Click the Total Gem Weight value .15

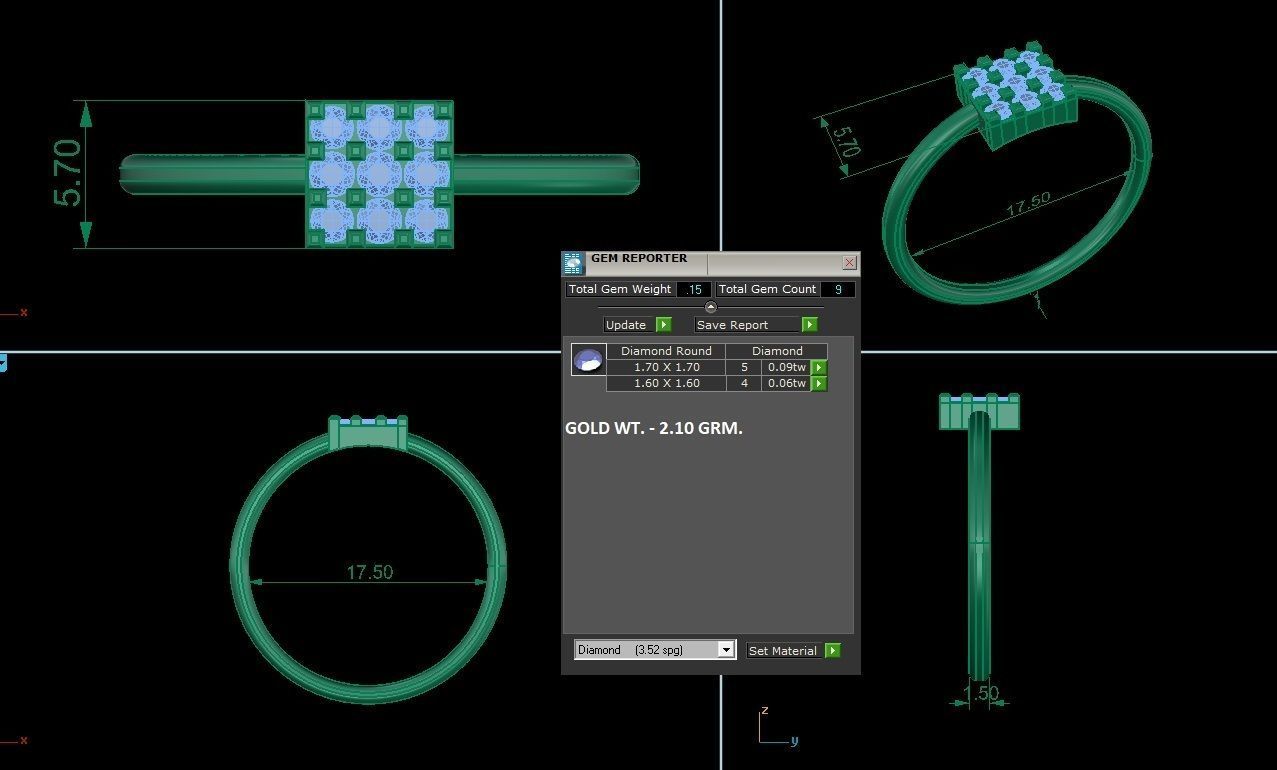694,289
